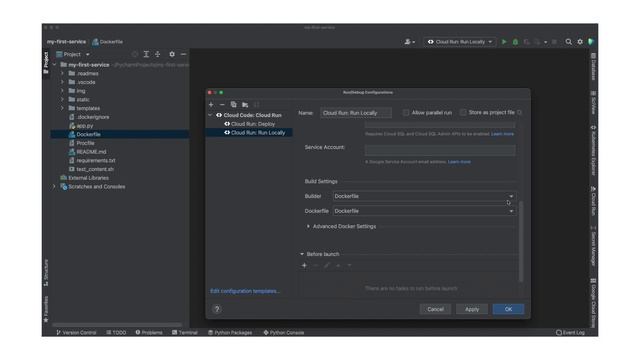The width and height of the screenshot is (640, 360).
Task: Open Python Packages tab at bottom
Action: pos(230,333)
